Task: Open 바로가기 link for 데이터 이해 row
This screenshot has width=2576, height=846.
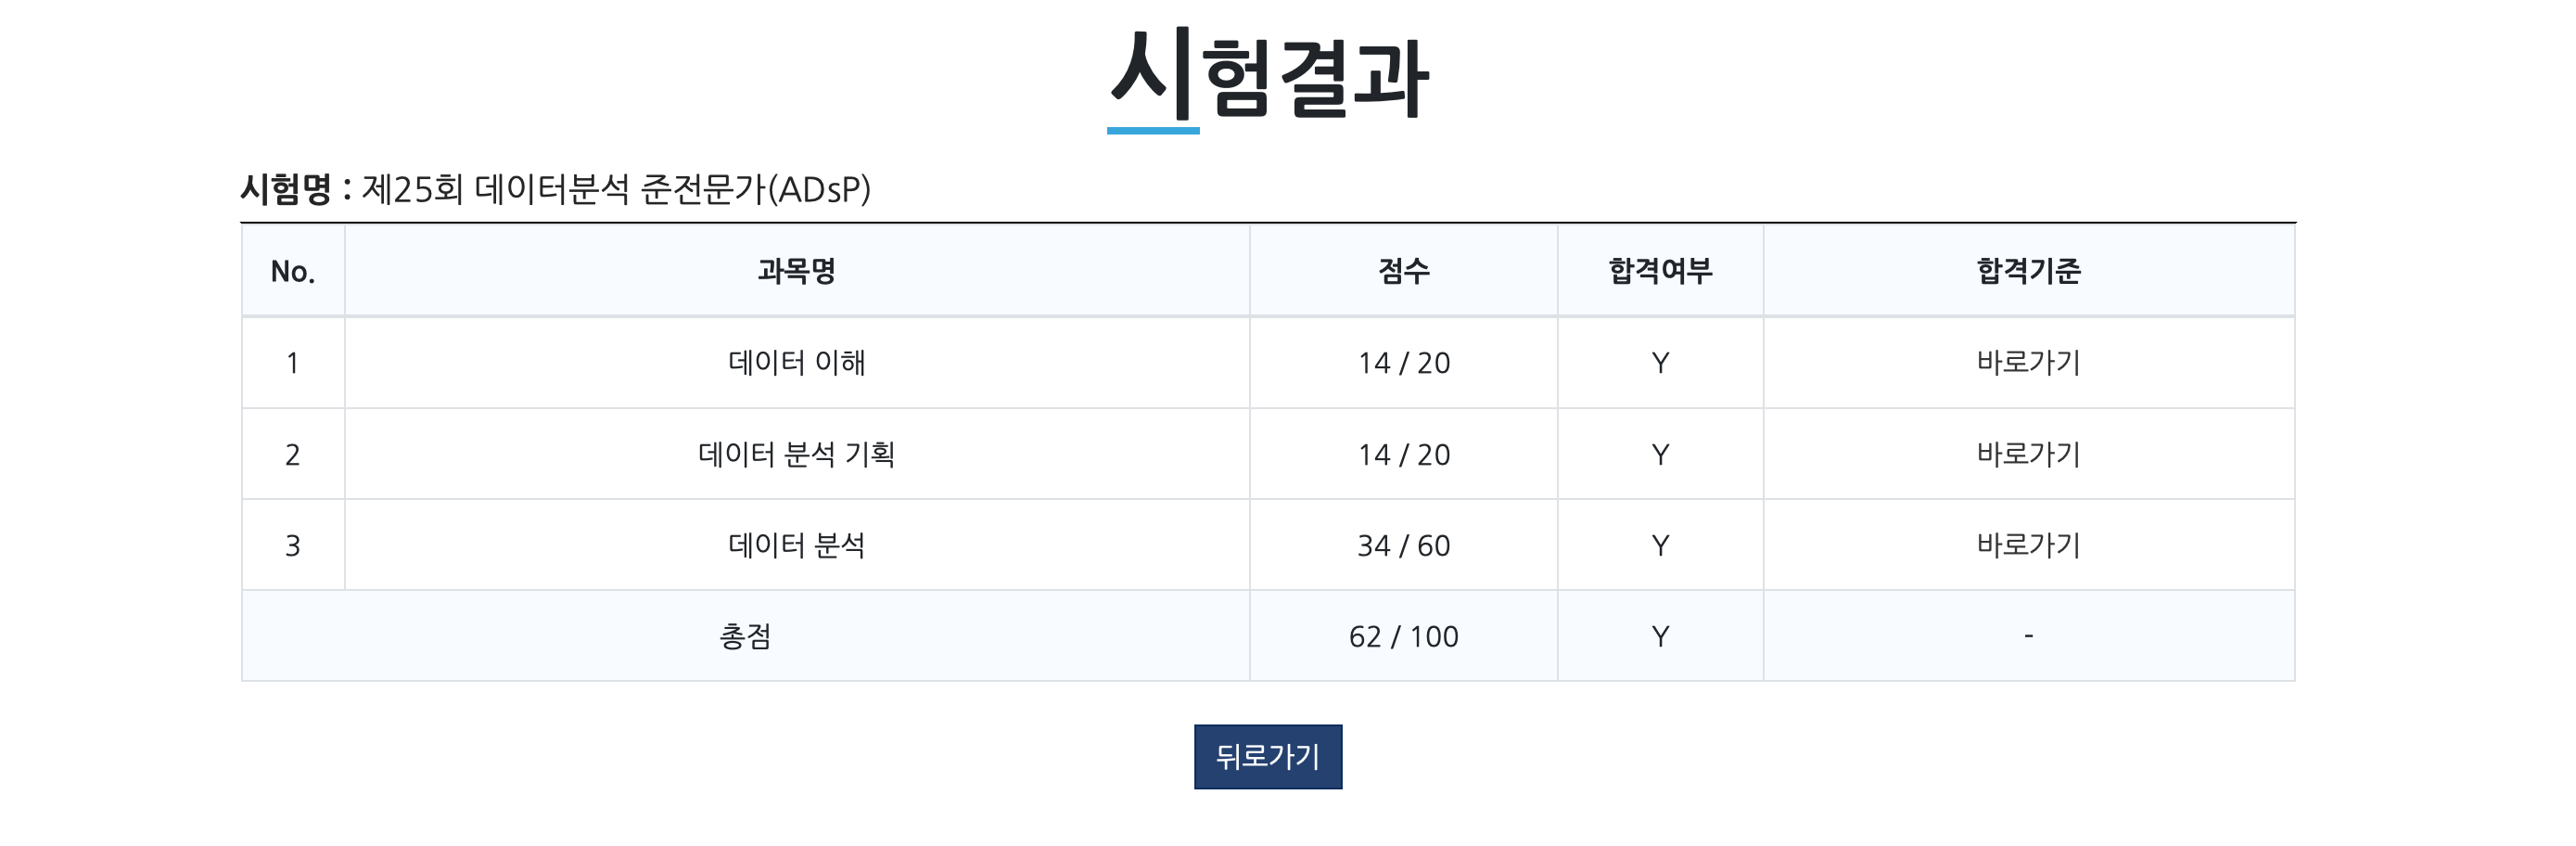Action: tap(2028, 362)
